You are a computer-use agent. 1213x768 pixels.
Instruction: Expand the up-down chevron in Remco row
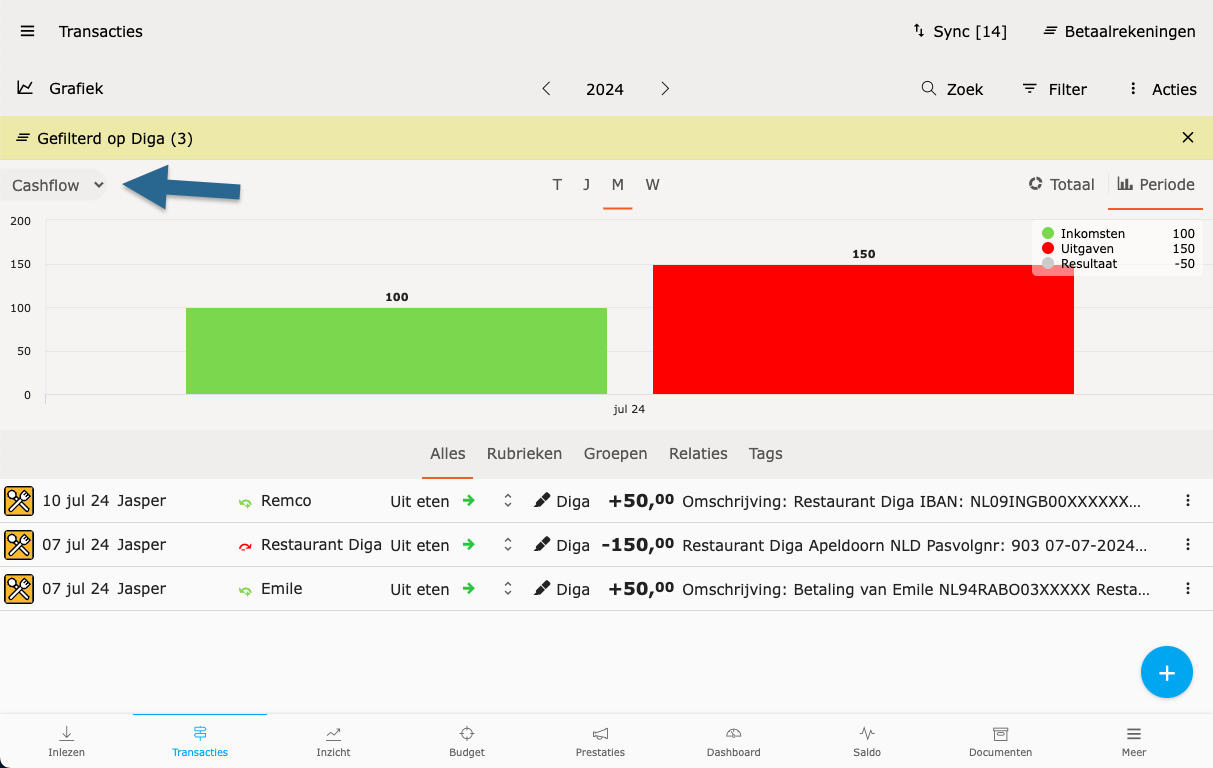(508, 501)
